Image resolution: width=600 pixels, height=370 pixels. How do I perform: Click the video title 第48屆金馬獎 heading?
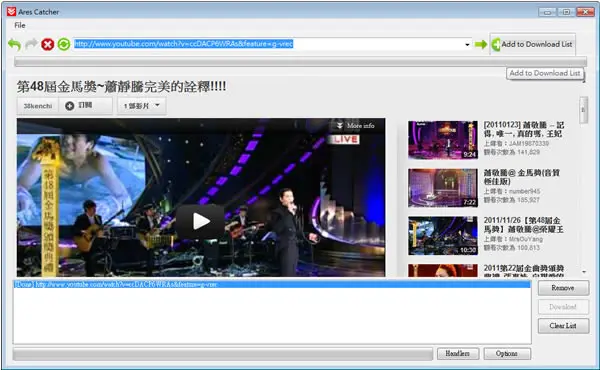(121, 86)
